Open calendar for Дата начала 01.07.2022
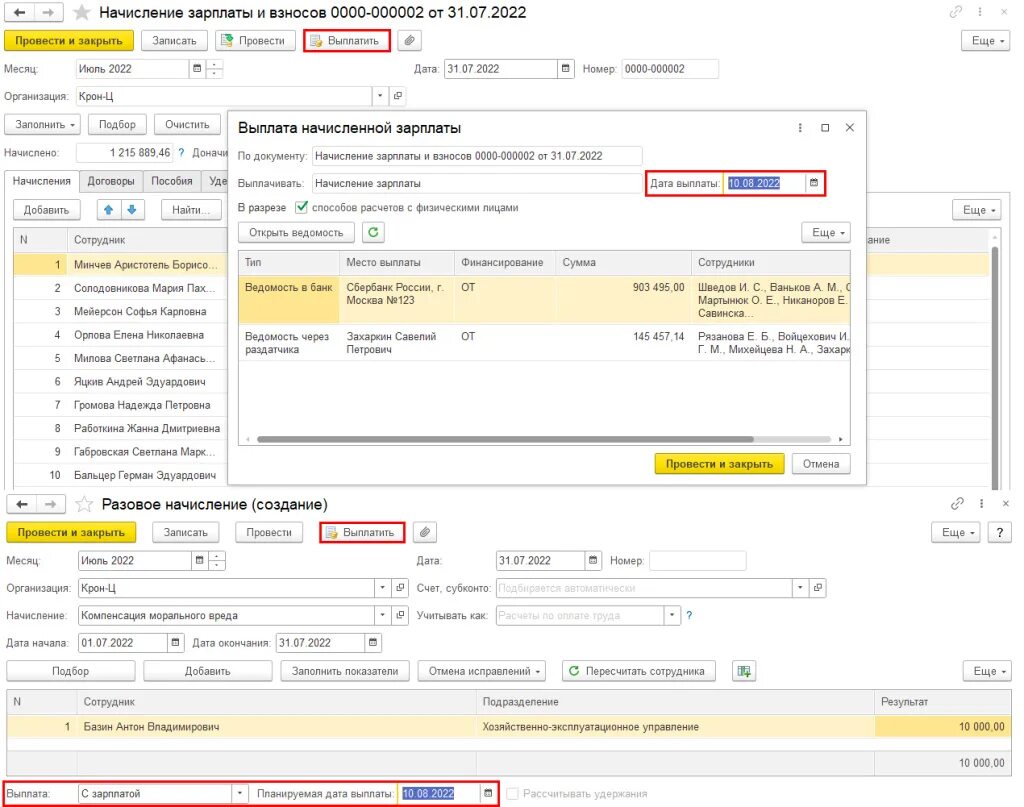 click(x=176, y=642)
